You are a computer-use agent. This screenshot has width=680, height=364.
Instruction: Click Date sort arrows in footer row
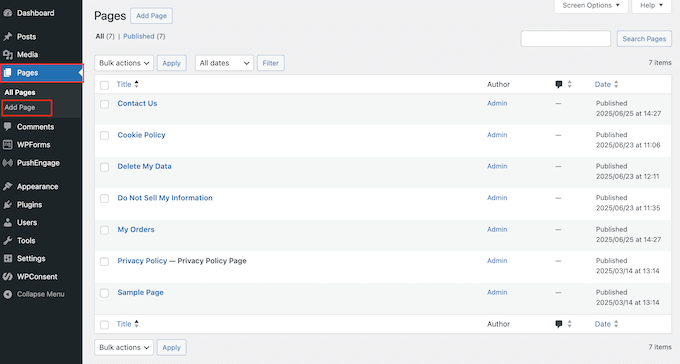tap(616, 324)
